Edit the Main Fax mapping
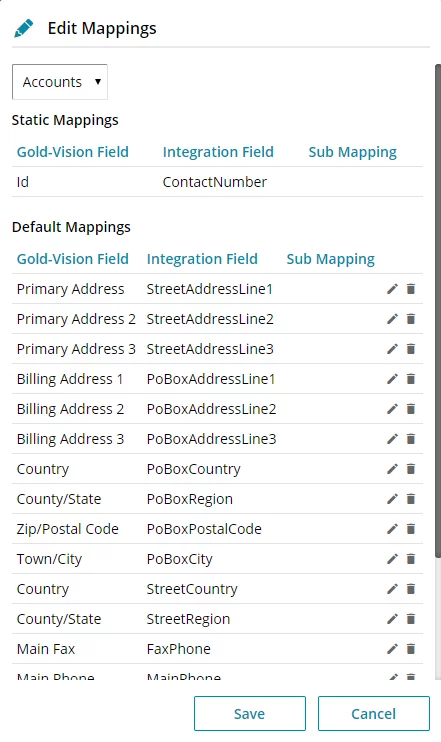 tap(392, 649)
